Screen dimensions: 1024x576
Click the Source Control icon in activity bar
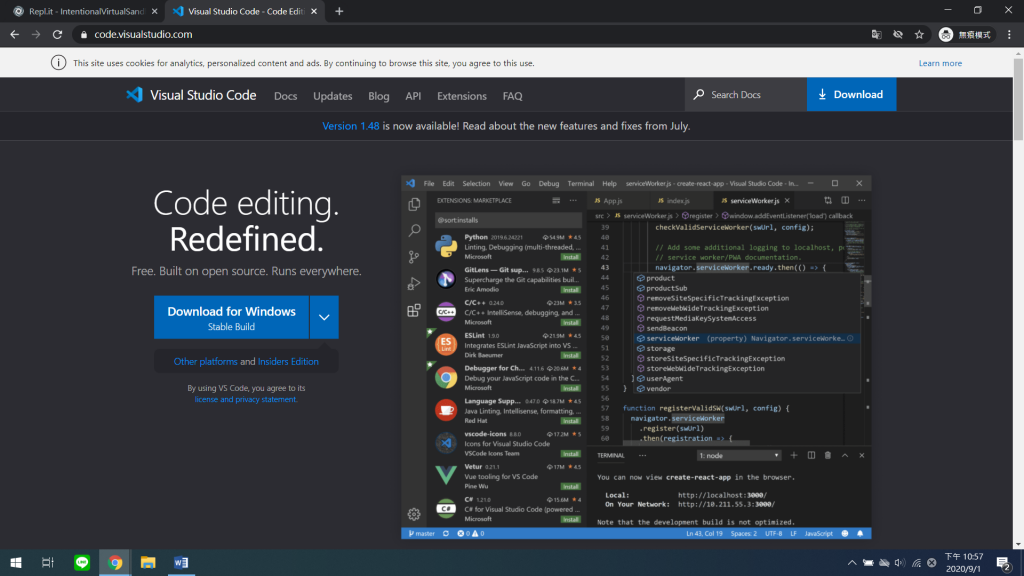click(414, 257)
